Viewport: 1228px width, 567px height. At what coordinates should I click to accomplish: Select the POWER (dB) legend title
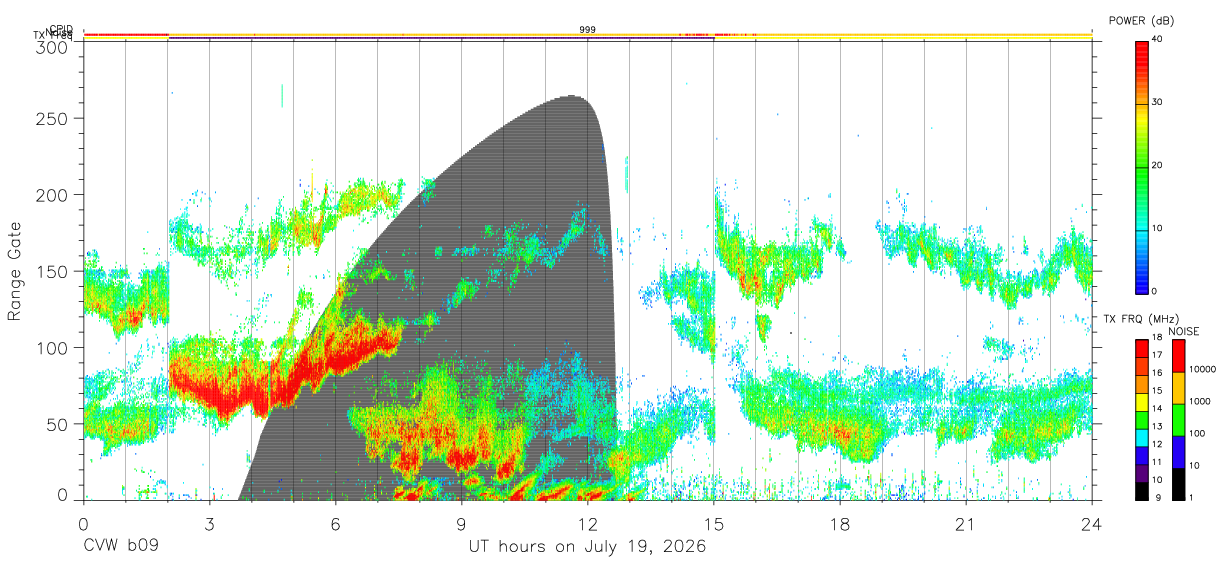click(x=1142, y=21)
